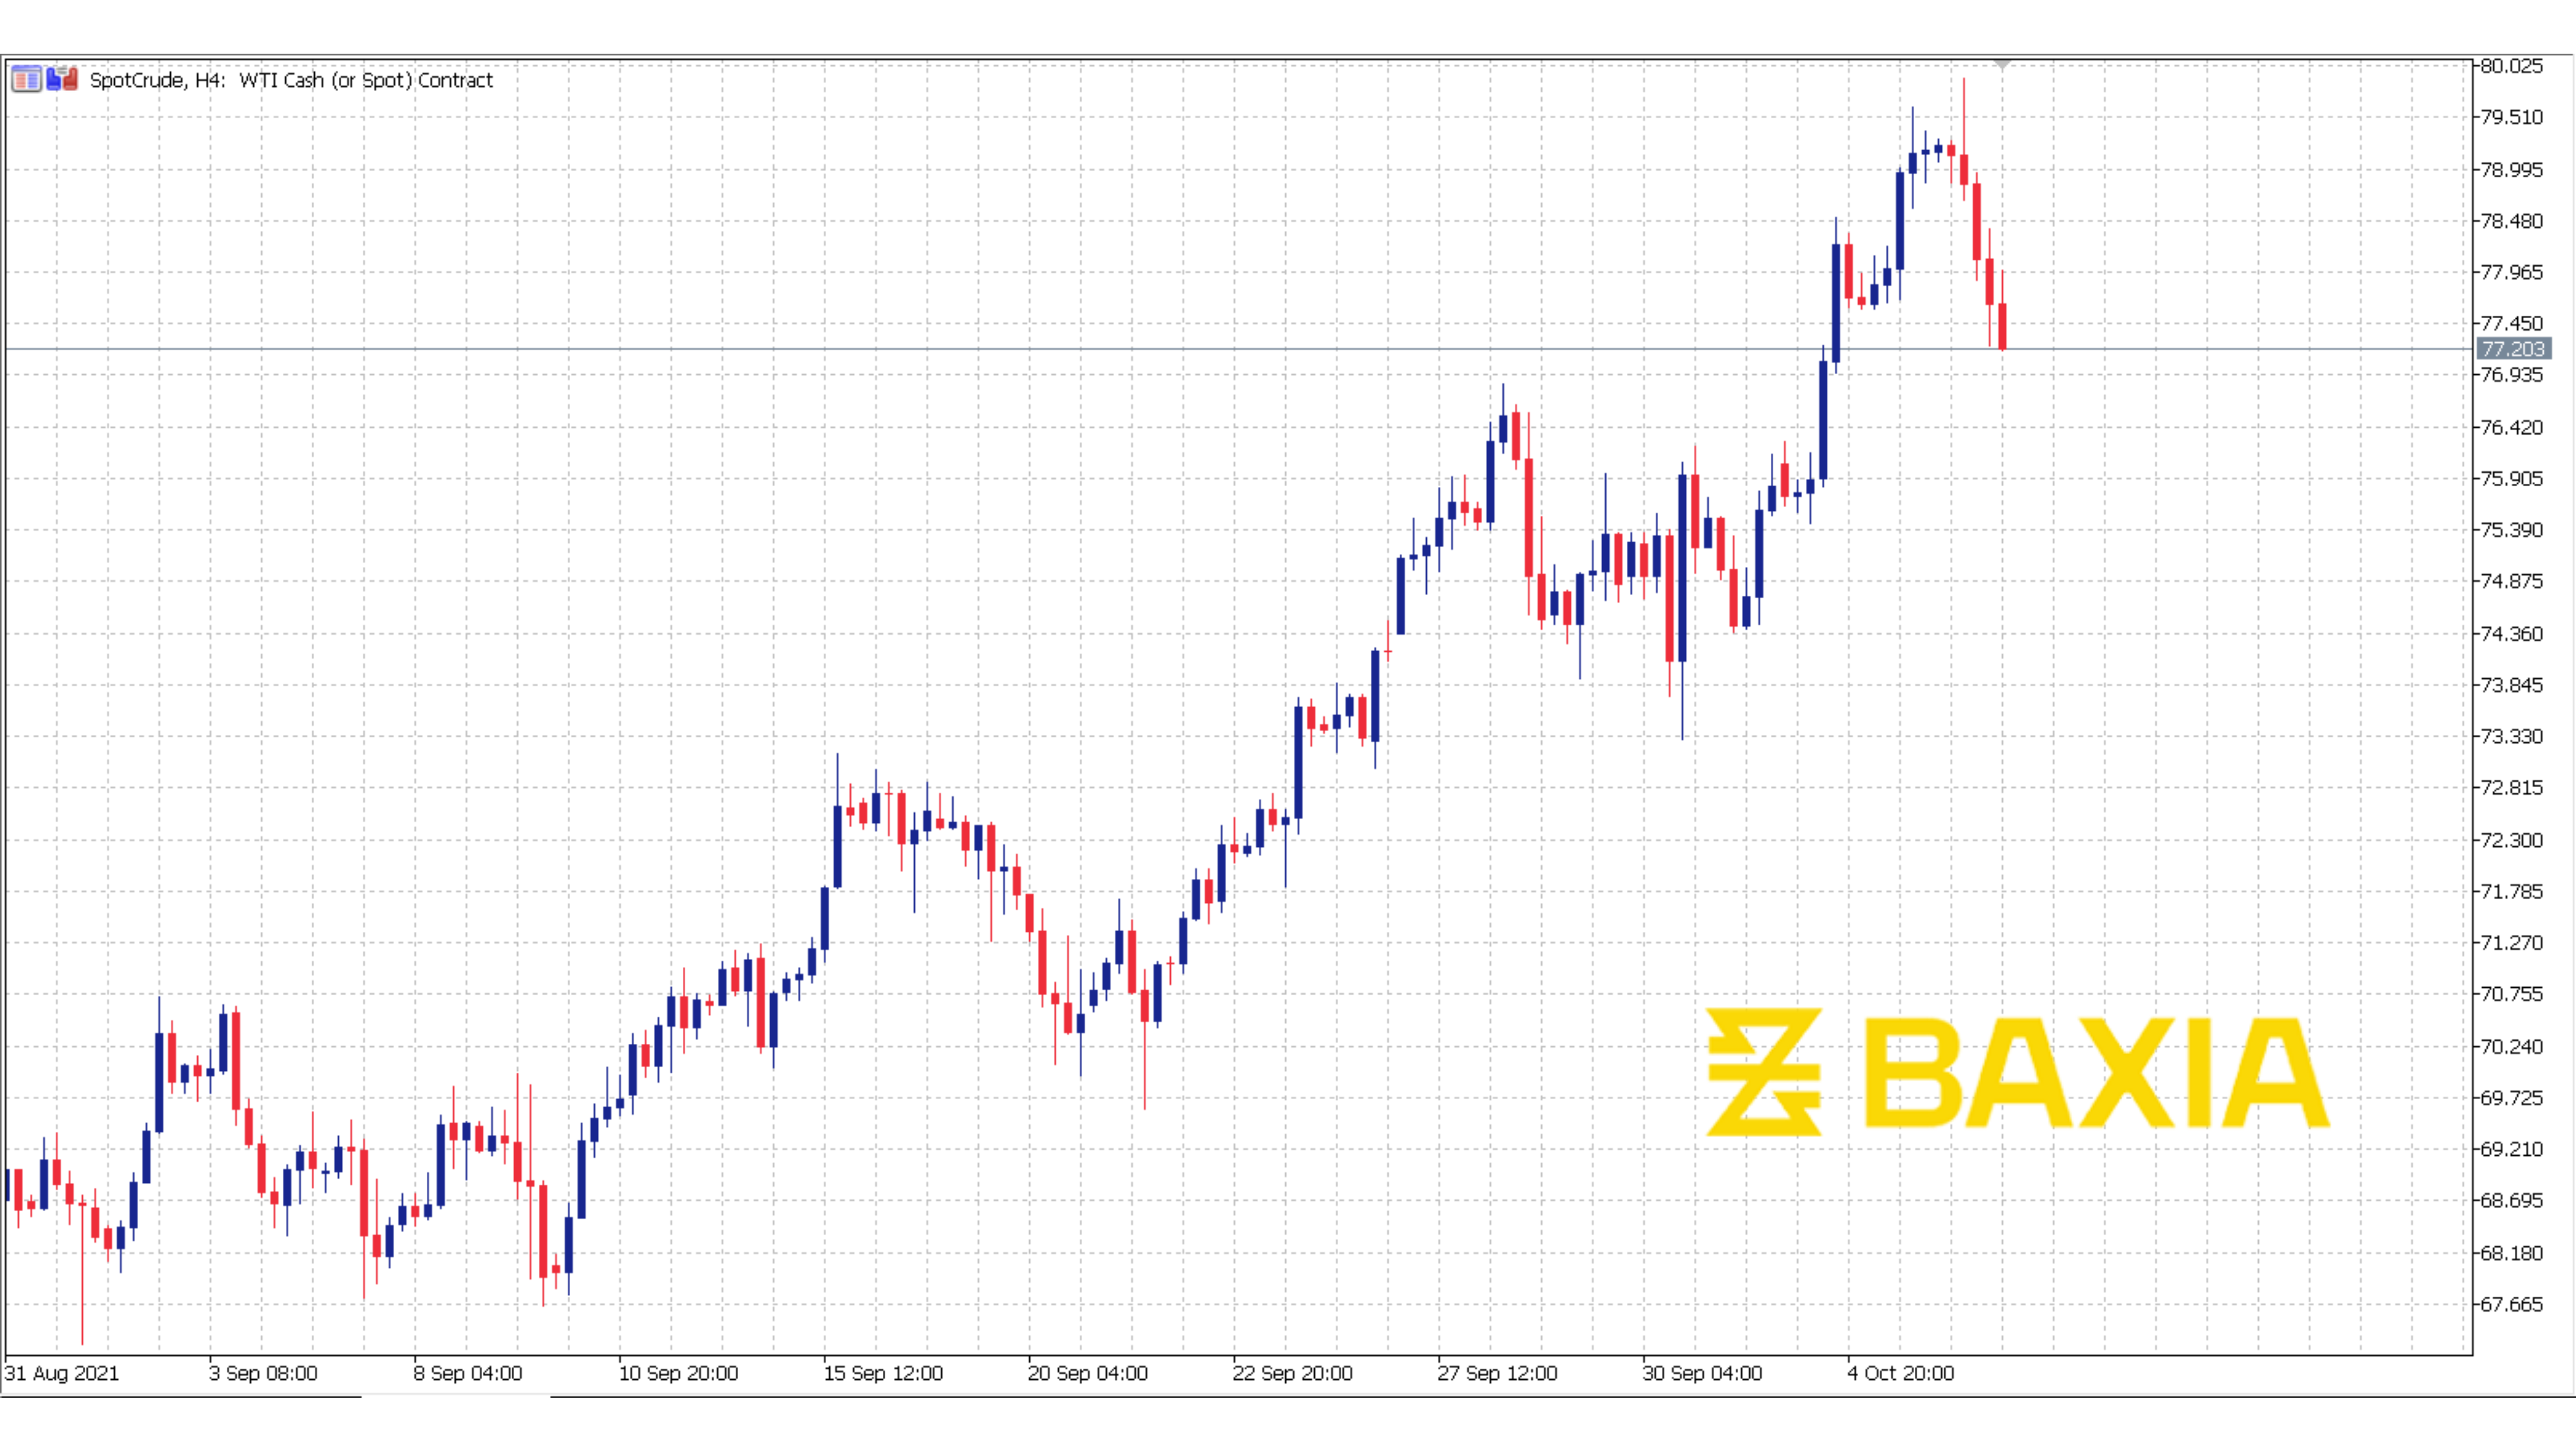Click the 74.875 price scale label
Screen dimensions: 2576x1451
2511,581
